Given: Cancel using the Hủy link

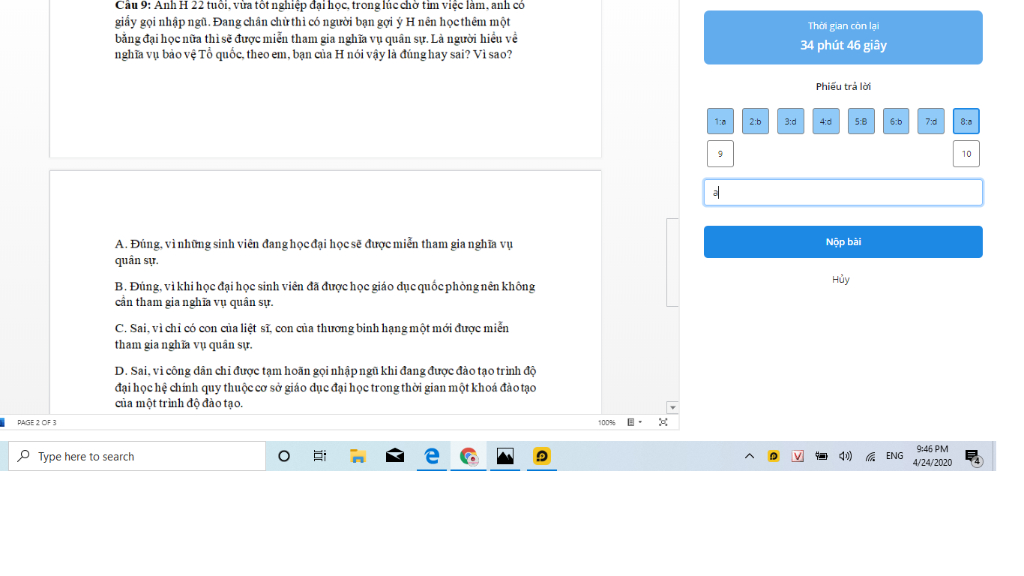Looking at the screenshot, I should coord(840,280).
